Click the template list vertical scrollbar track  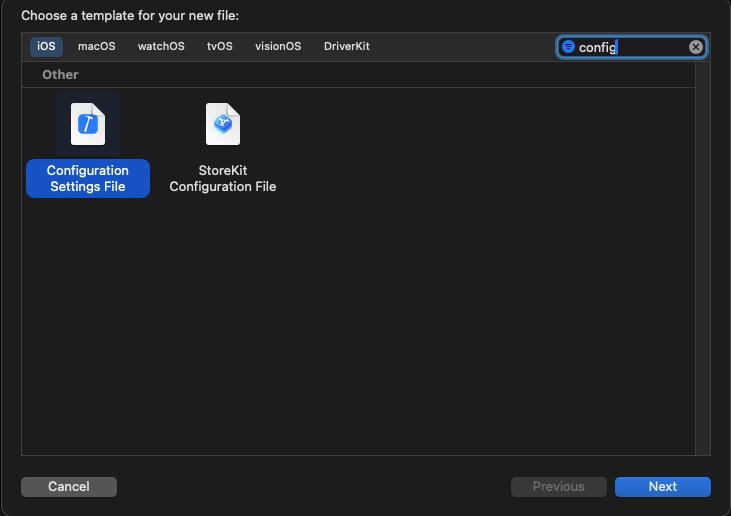pos(703,260)
